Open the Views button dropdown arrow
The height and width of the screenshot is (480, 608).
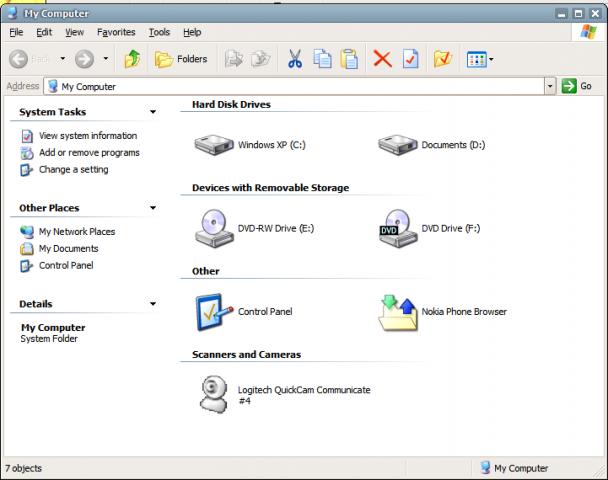(x=491, y=59)
